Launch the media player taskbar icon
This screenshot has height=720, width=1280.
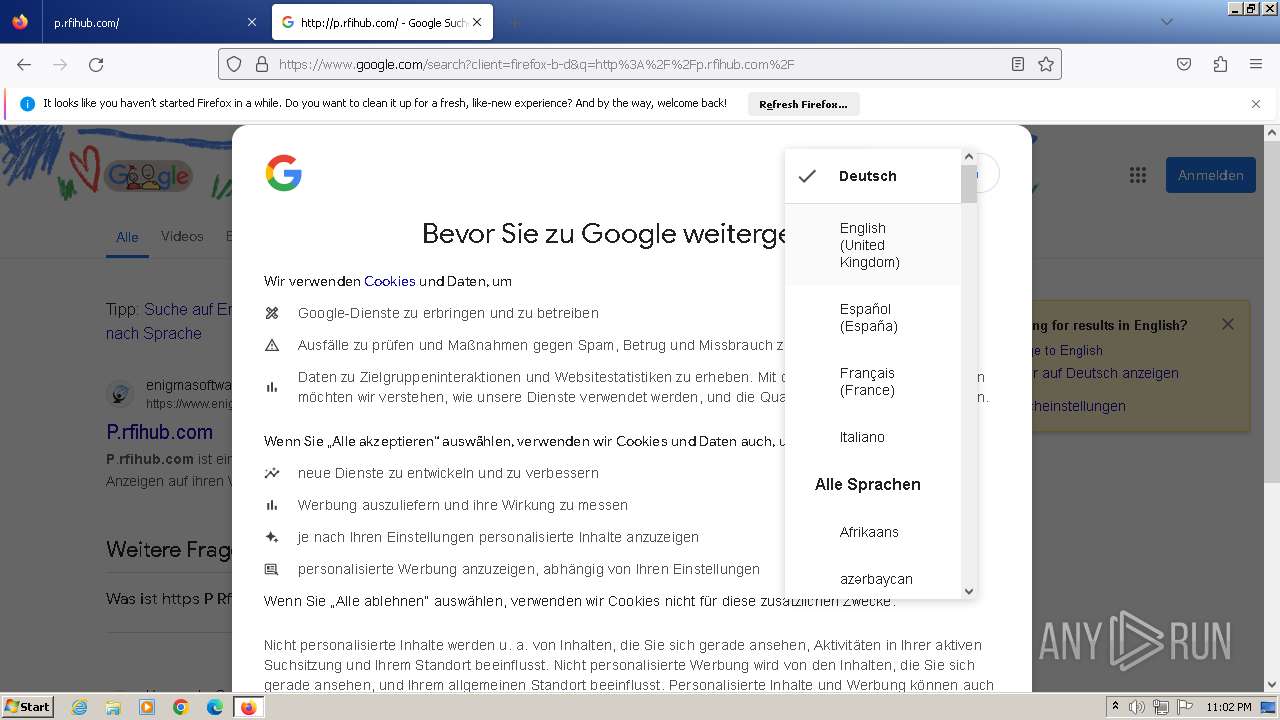coord(147,707)
